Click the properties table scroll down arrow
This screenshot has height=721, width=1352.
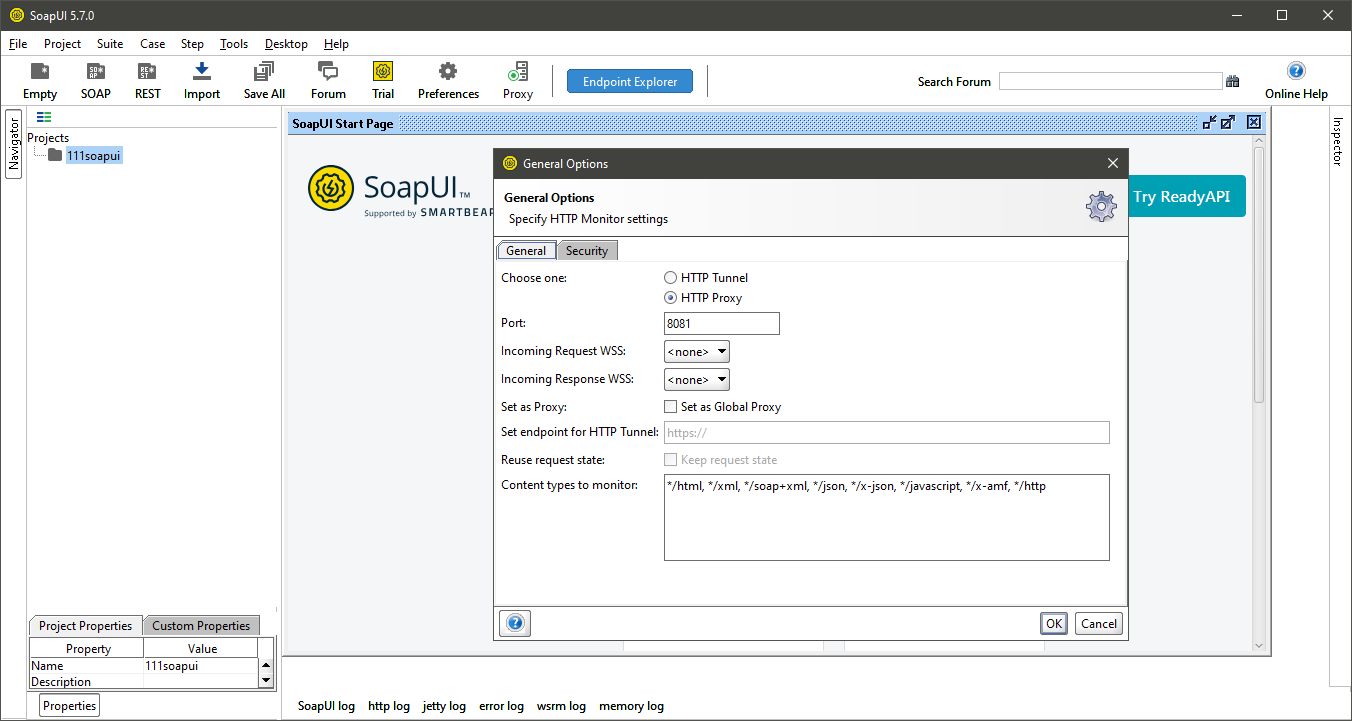click(x=266, y=680)
